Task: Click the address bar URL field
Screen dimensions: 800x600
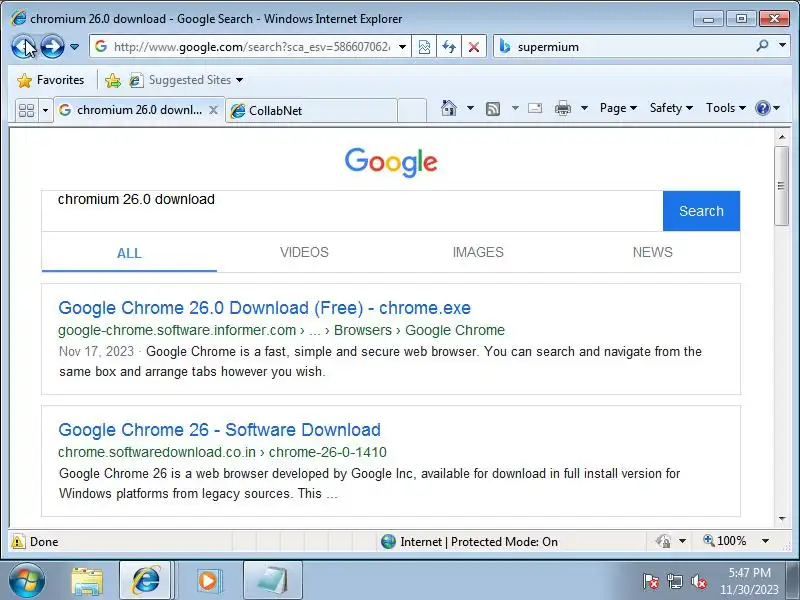Action: click(x=250, y=47)
